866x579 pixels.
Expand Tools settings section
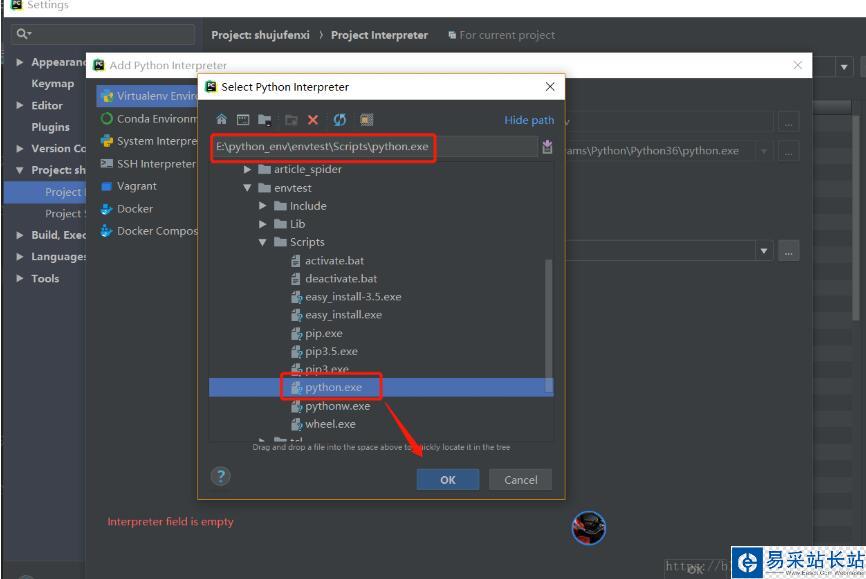coord(20,278)
